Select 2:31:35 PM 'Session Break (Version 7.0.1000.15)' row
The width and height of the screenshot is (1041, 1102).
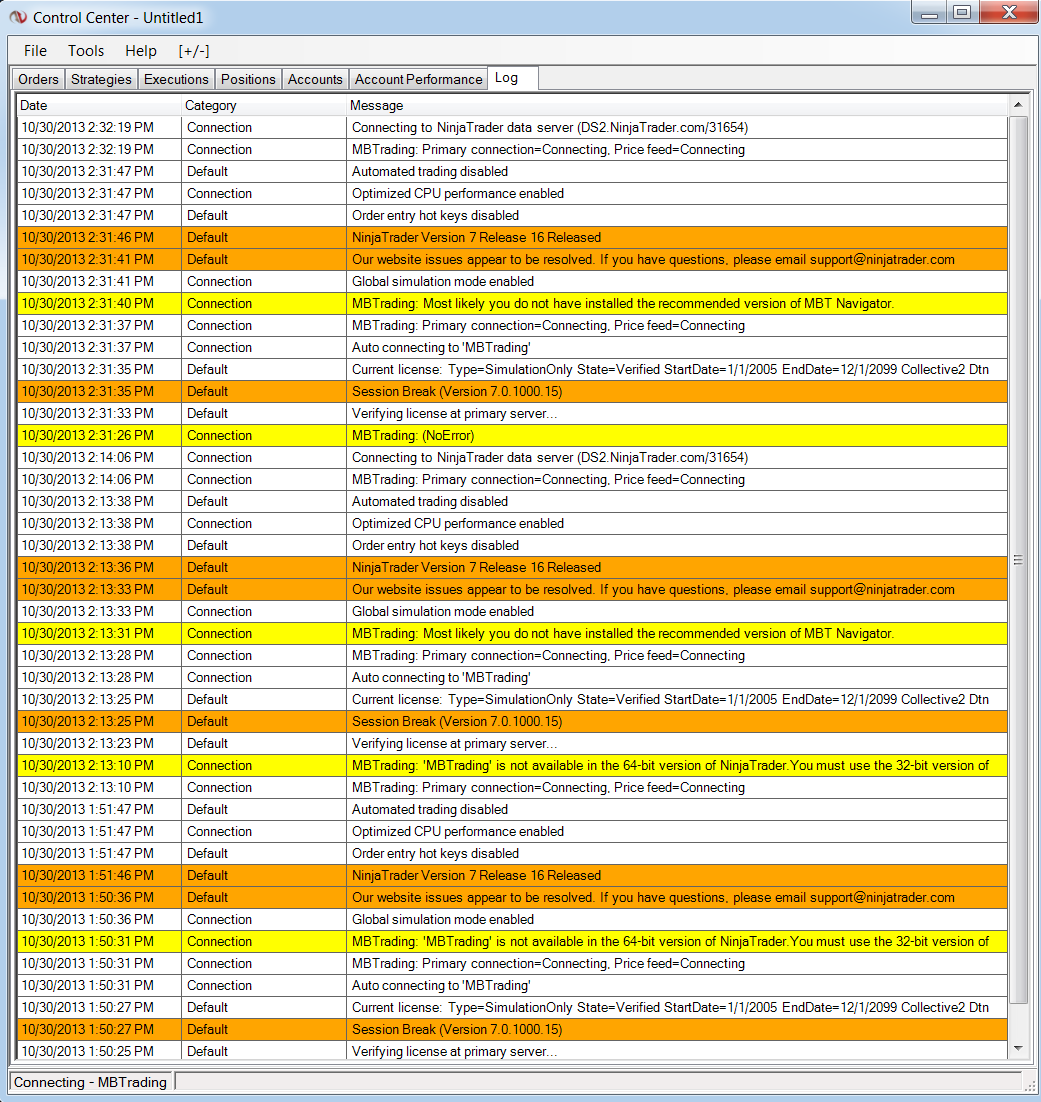(x=512, y=391)
